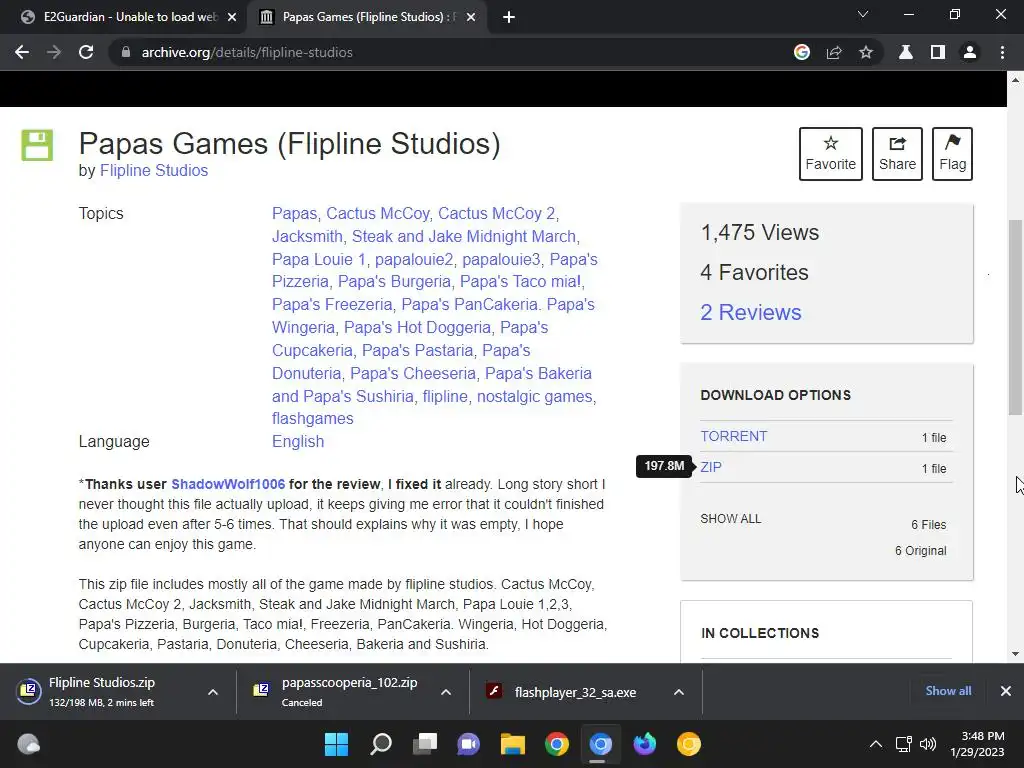The width and height of the screenshot is (1024, 768).
Task: Click the scrollbar up arrow
Action: (x=1015, y=80)
